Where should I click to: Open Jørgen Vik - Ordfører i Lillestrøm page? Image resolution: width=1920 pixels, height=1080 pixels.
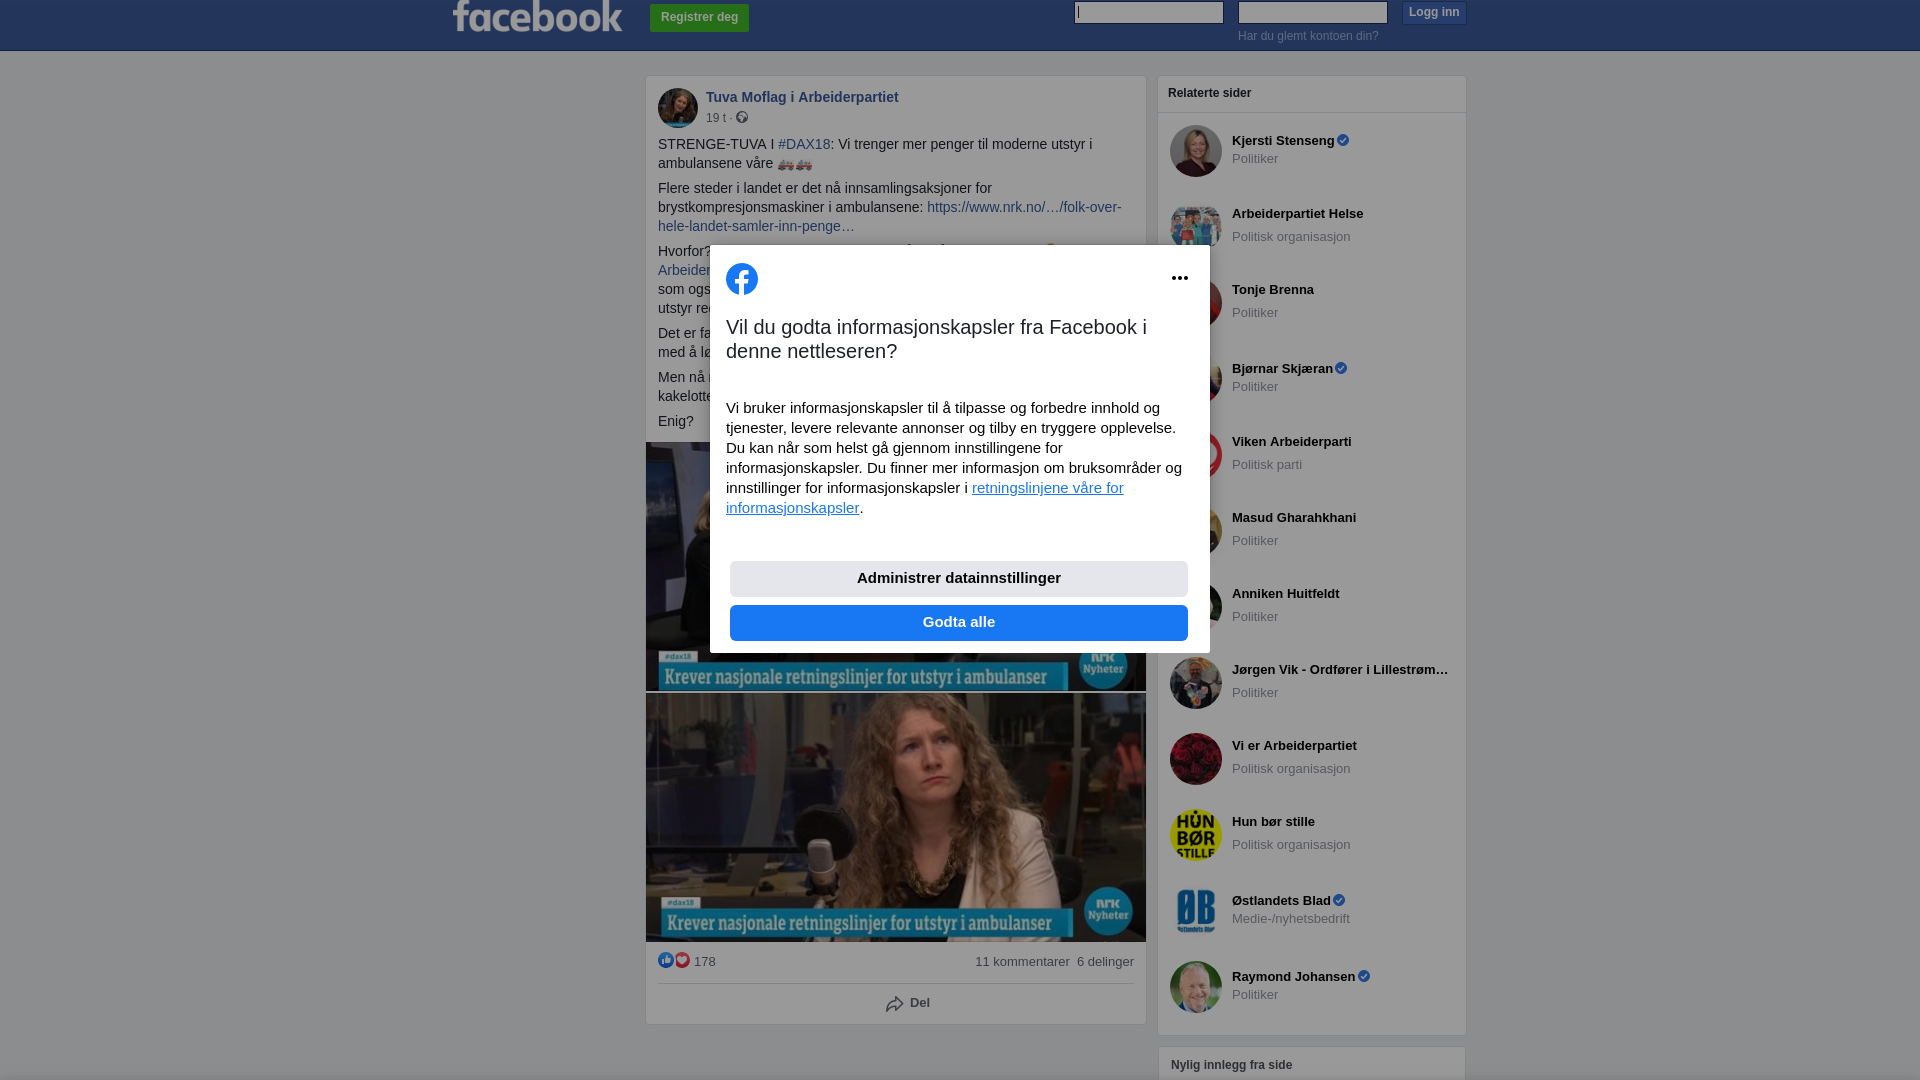tap(1340, 670)
